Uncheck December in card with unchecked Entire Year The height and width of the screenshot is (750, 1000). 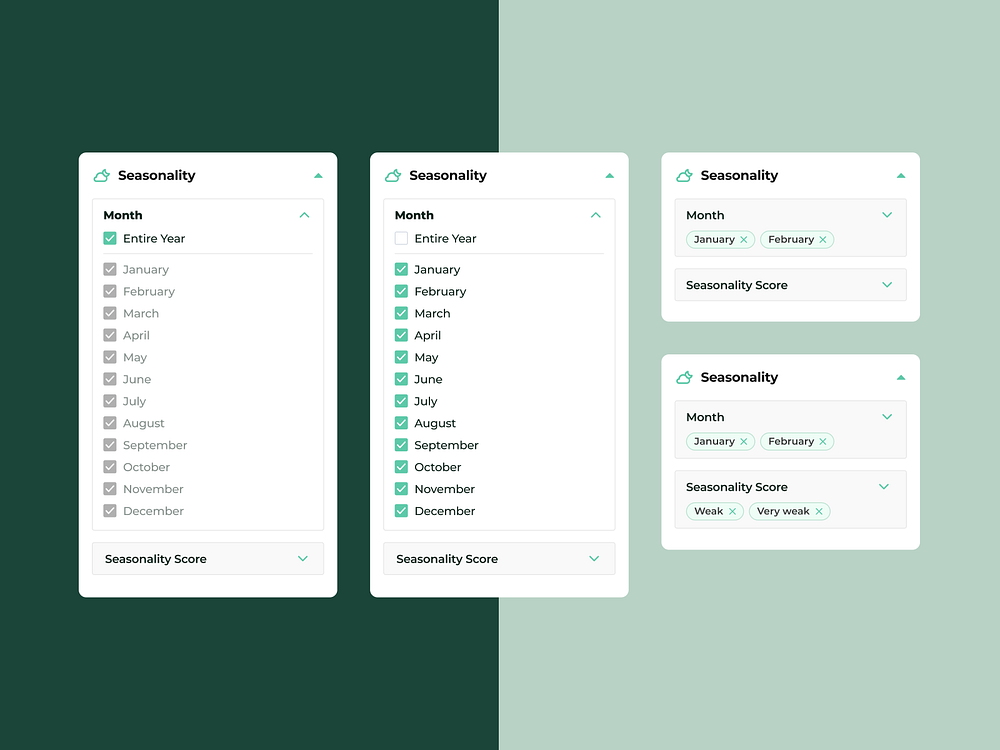tap(401, 511)
